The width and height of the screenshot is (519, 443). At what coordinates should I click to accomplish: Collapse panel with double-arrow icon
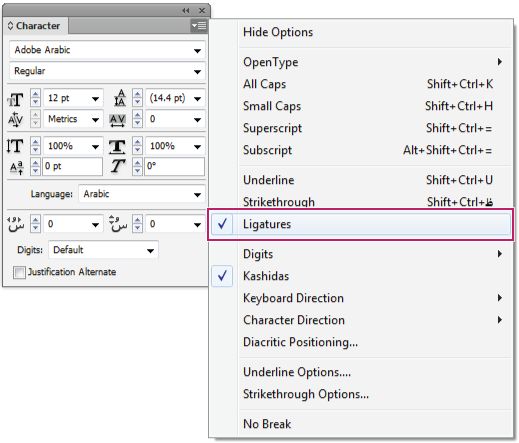[186, 10]
